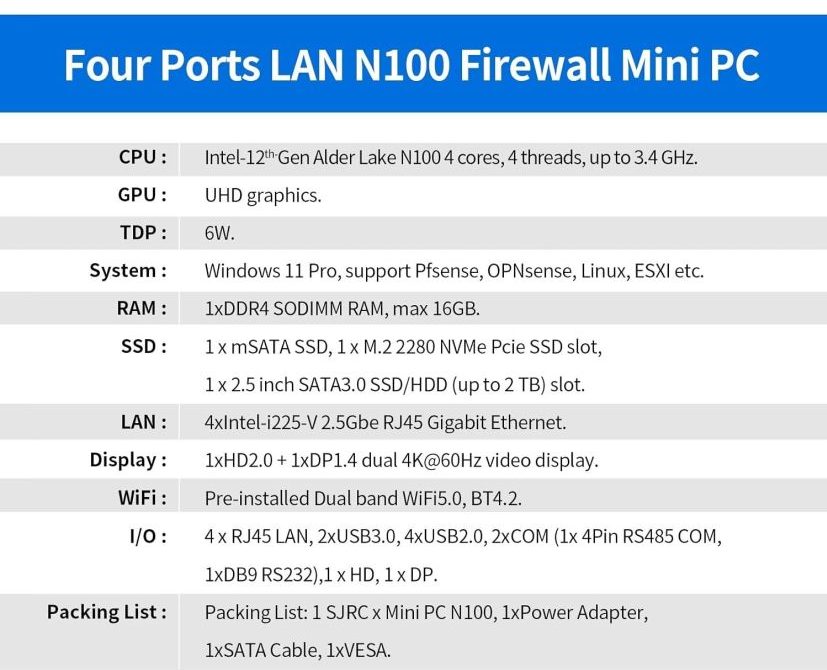Screen dimensions: 827x670
Task: Click the DDR4 SODIMM RAM specification
Action: coord(342,309)
